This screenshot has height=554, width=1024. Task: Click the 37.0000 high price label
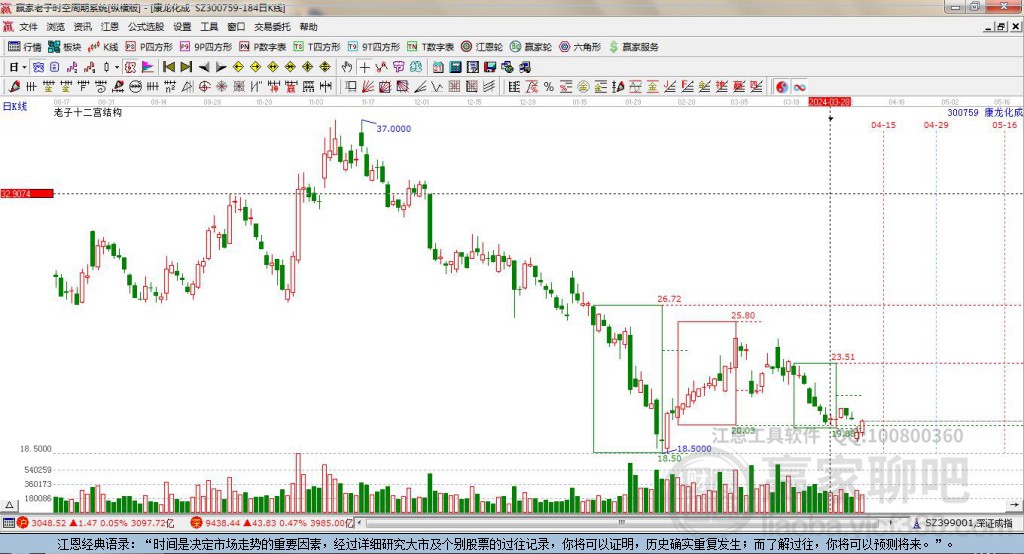pos(394,129)
